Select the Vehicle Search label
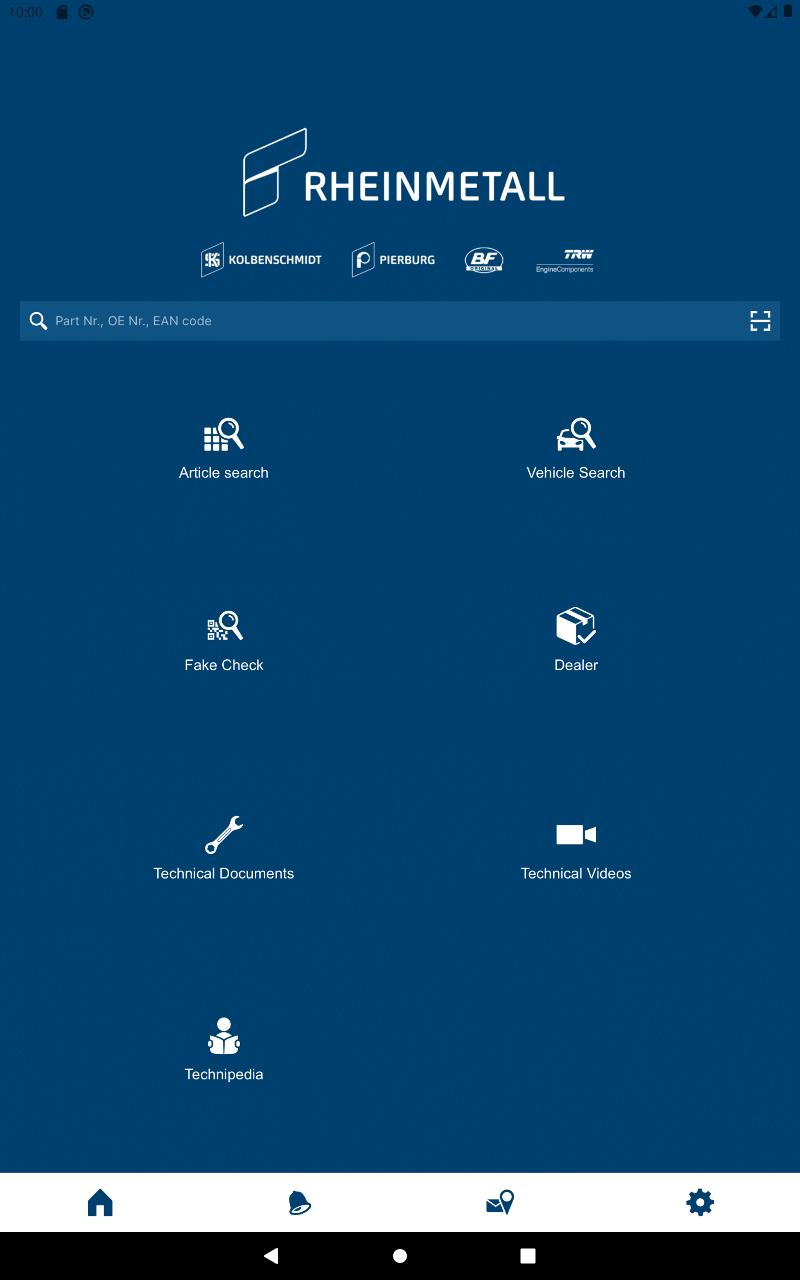The image size is (800, 1280). (576, 473)
